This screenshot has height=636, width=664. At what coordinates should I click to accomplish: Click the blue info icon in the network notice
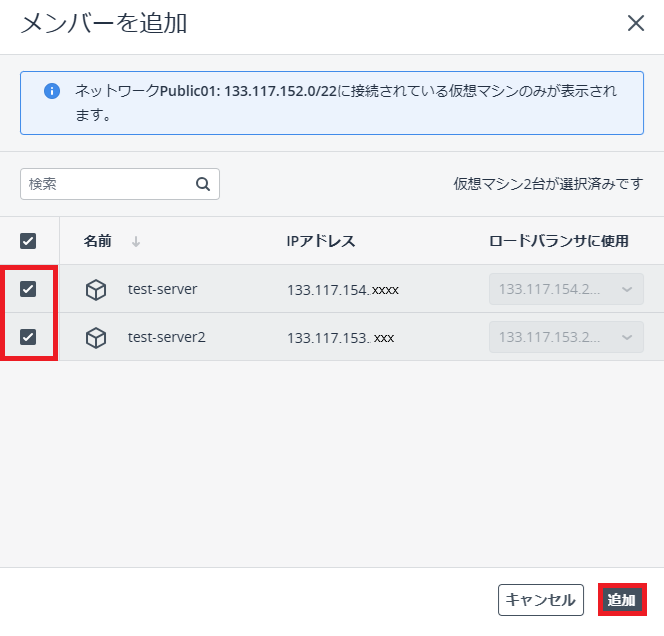point(52,91)
